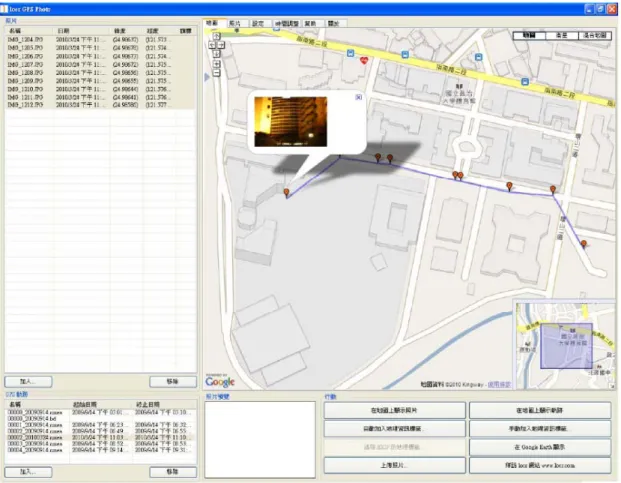
Task: Click the map overview minimap's blue viewport rectangle
Action: tap(566, 346)
